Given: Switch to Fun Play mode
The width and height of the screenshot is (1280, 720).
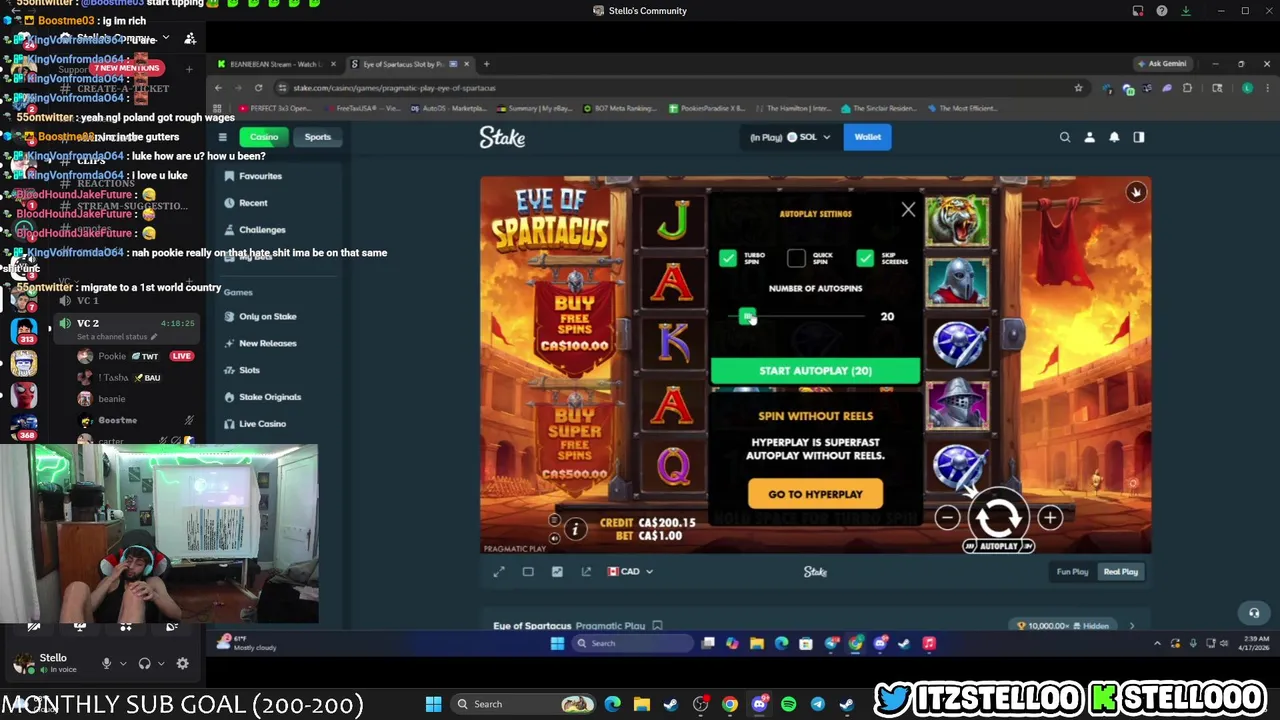Looking at the screenshot, I should click(1072, 572).
